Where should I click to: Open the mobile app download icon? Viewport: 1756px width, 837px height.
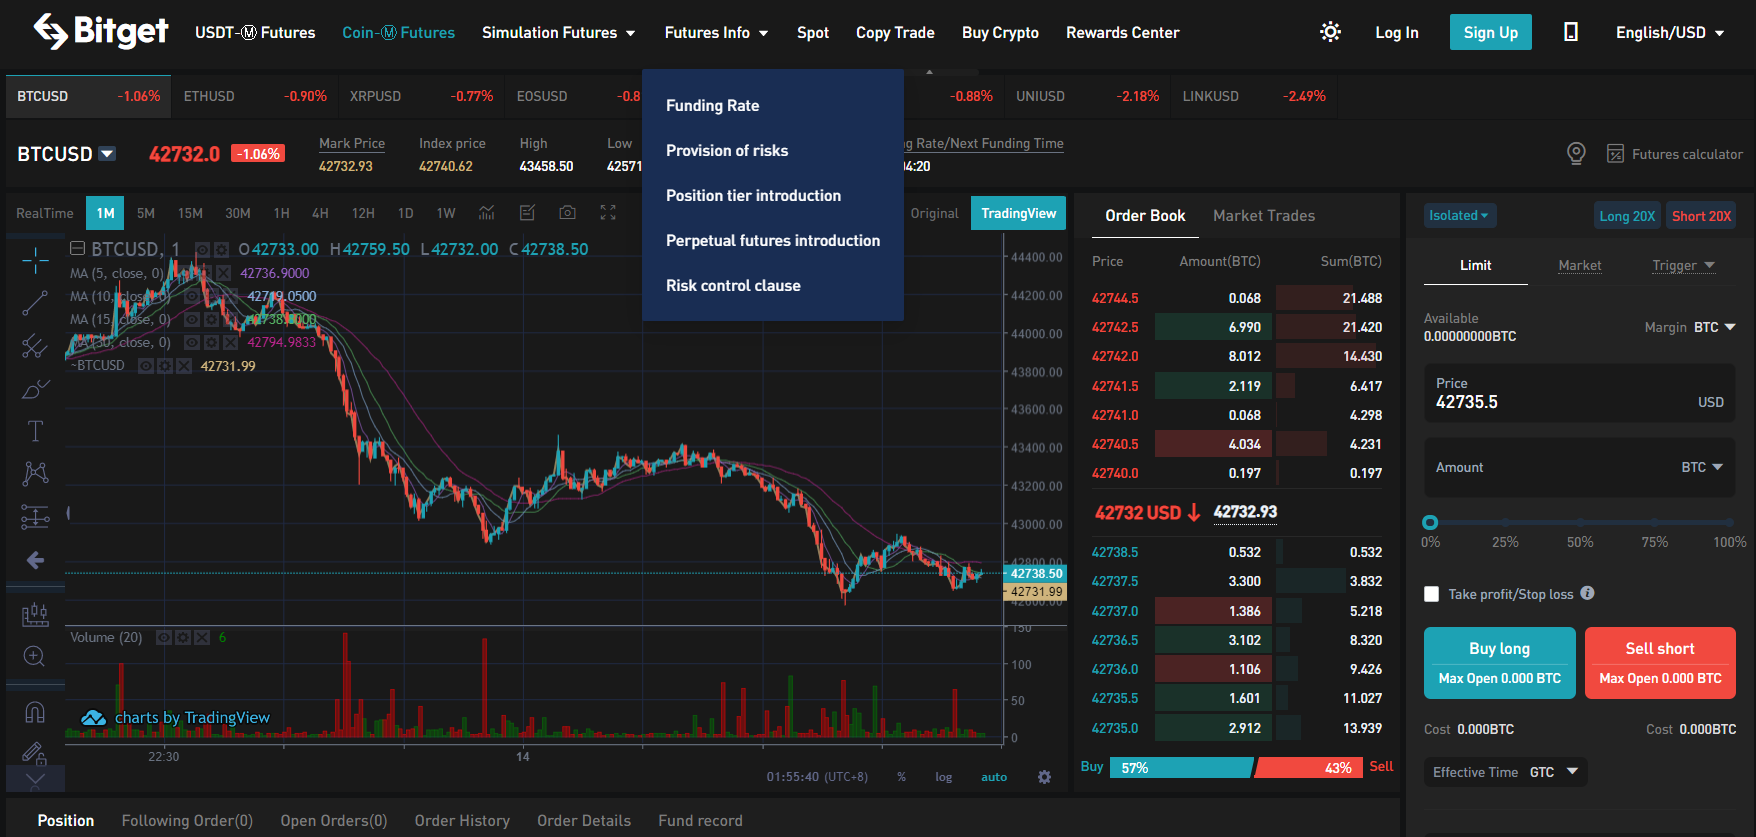(1571, 32)
